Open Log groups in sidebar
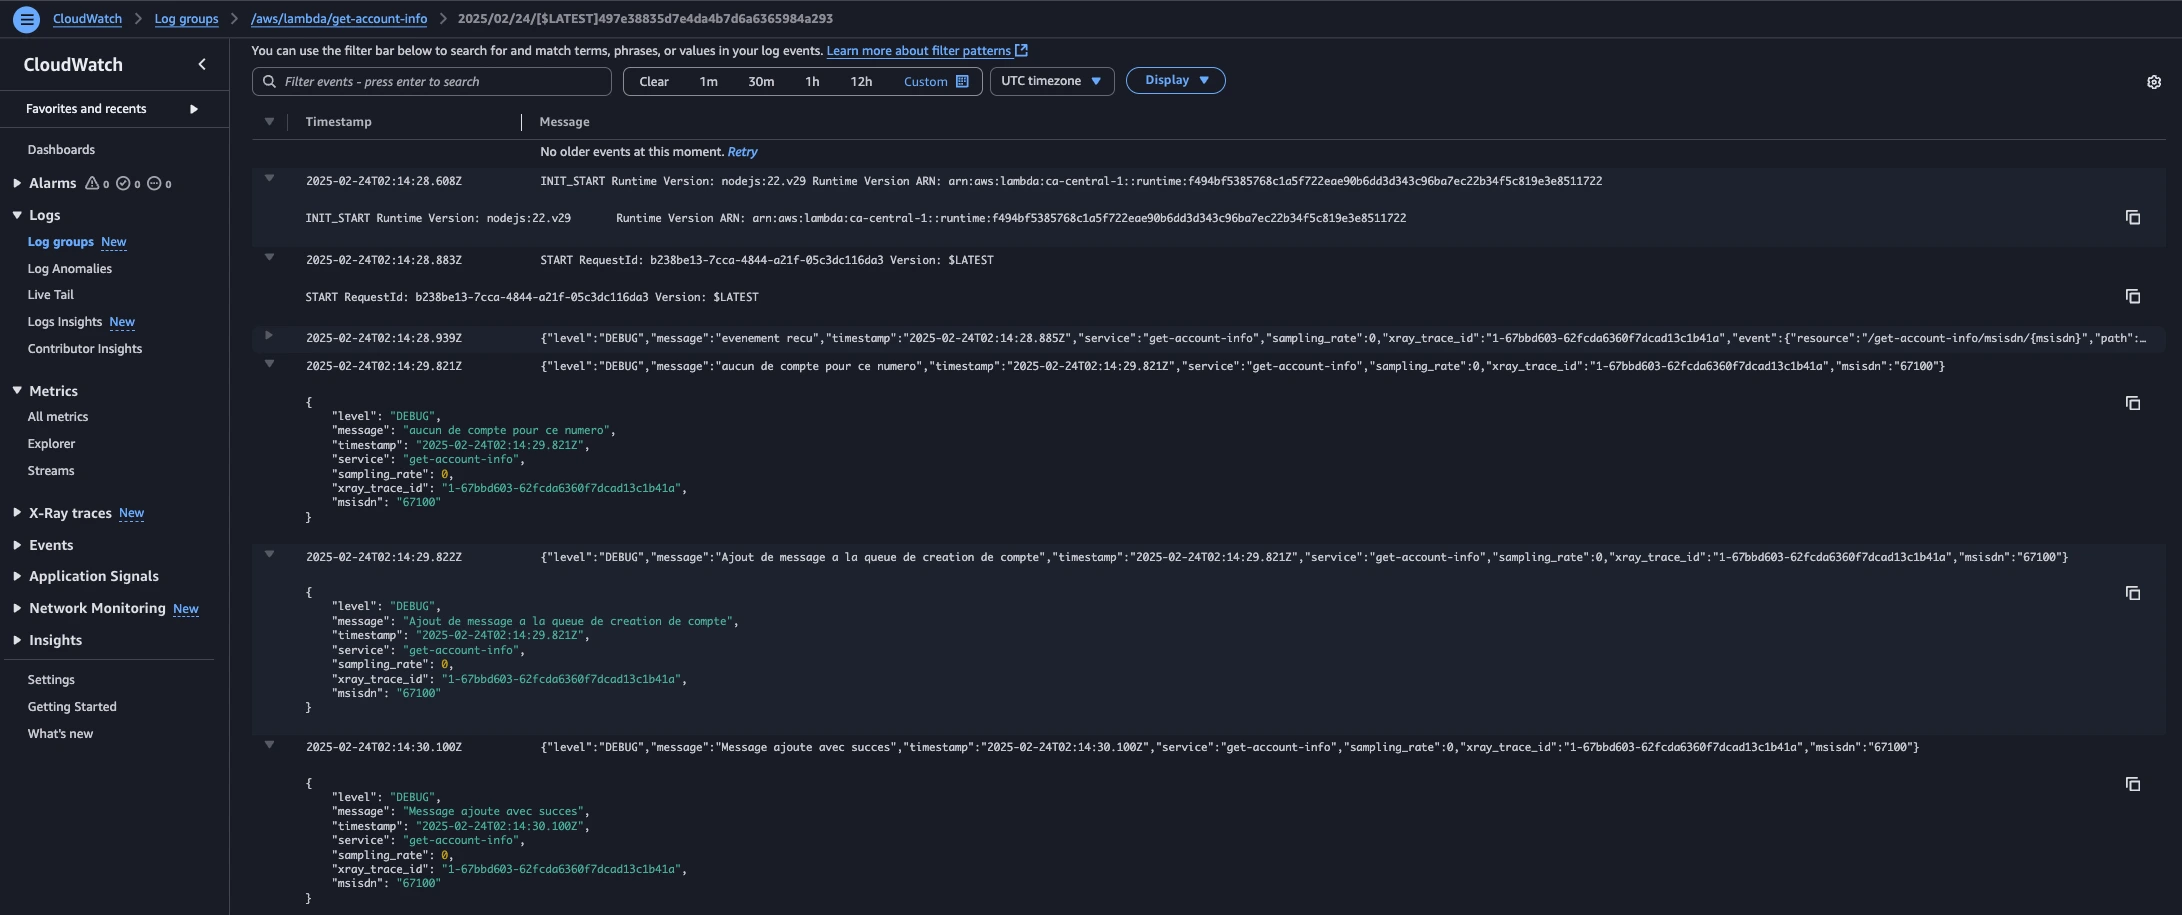The height and width of the screenshot is (915, 2182). [60, 242]
